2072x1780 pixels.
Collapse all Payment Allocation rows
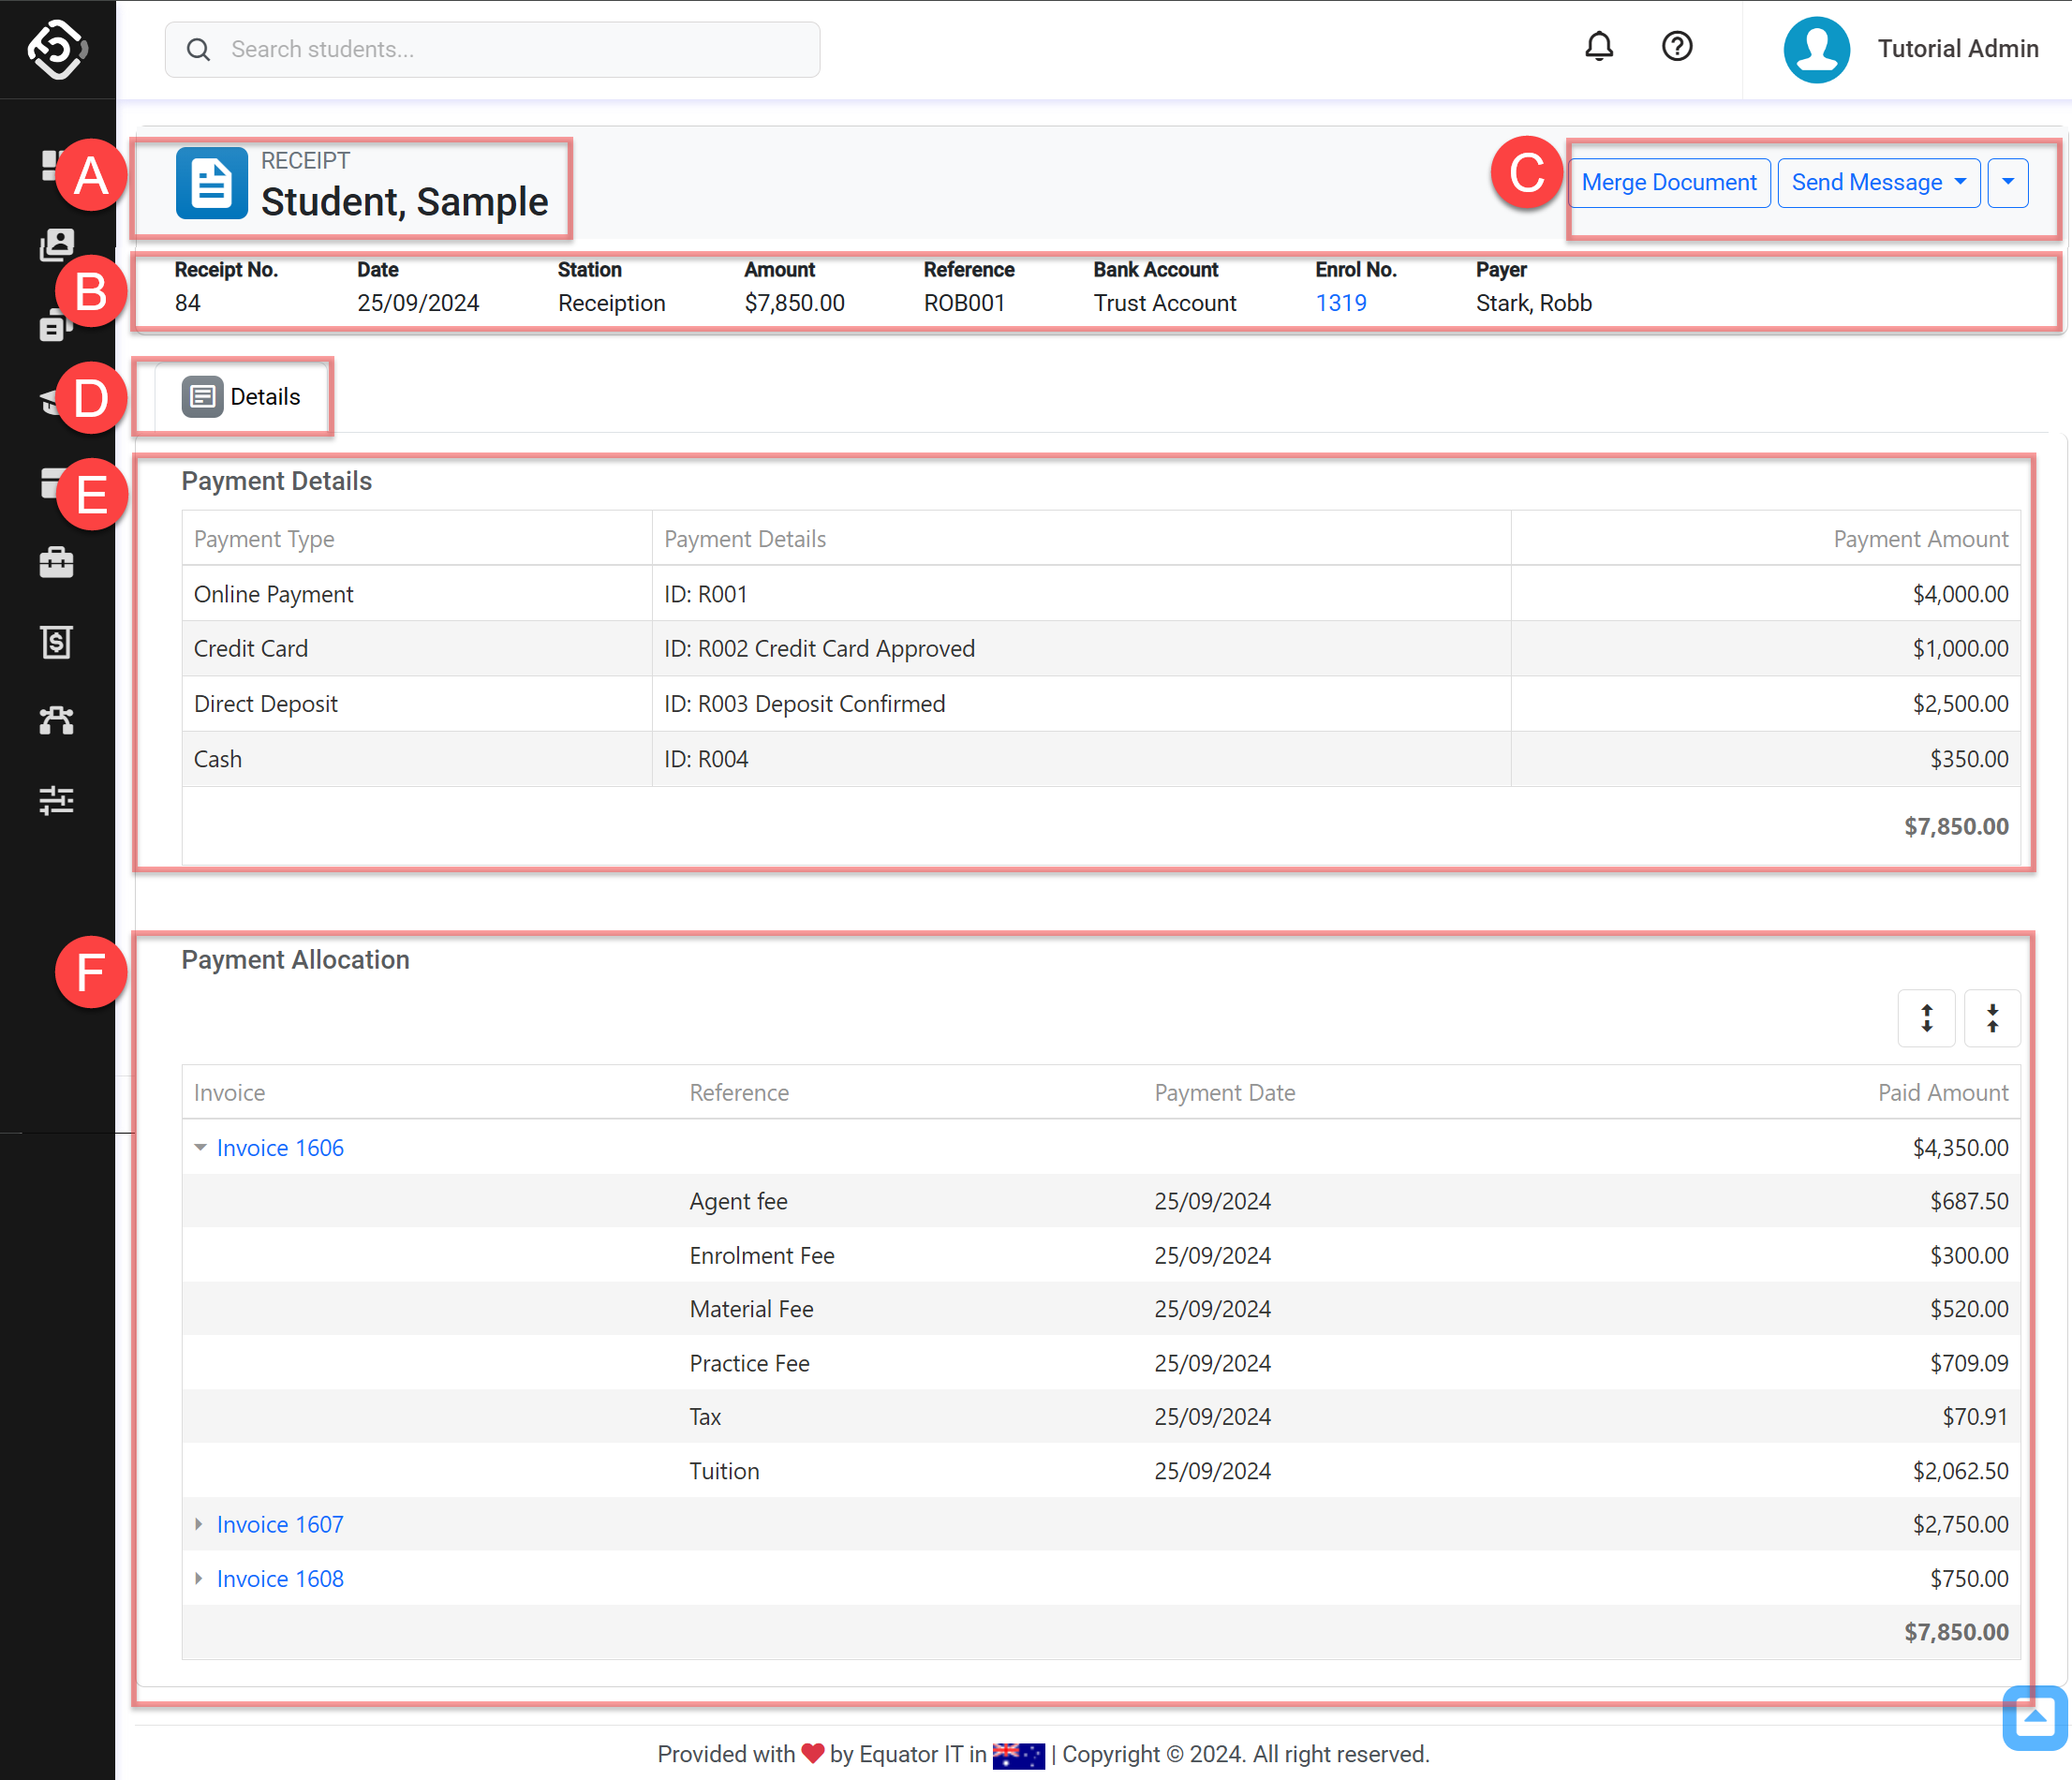1991,1018
